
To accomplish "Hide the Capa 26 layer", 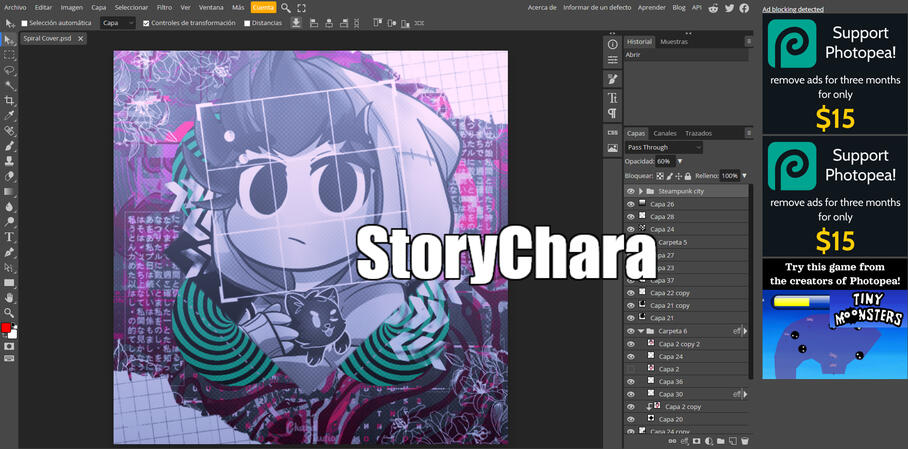I will (x=630, y=204).
